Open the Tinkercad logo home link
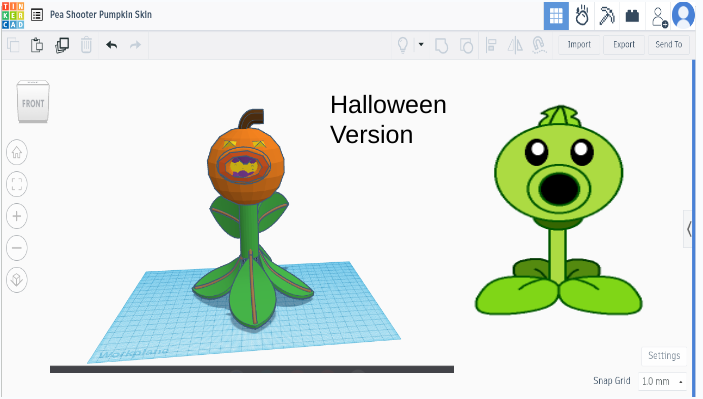 pyautogui.click(x=13, y=15)
